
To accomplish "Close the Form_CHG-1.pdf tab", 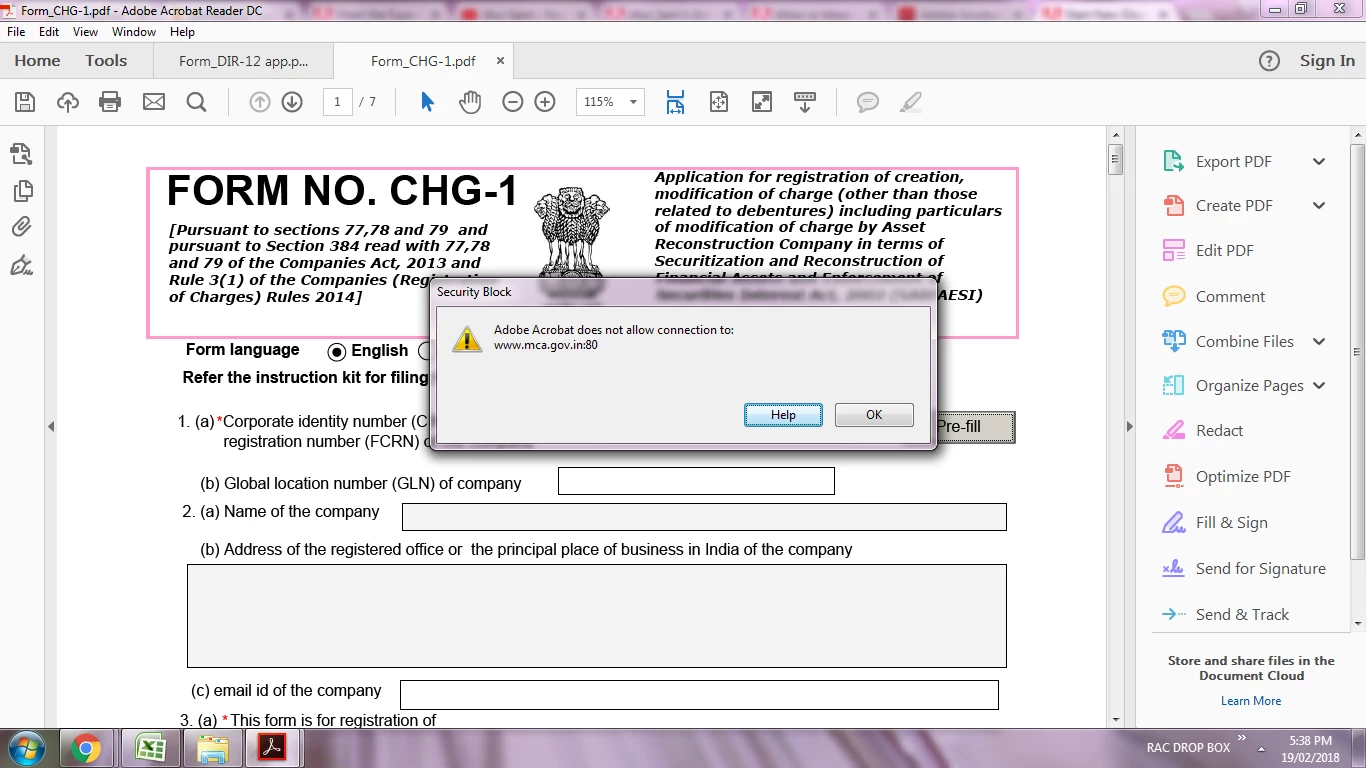I will (x=500, y=61).
